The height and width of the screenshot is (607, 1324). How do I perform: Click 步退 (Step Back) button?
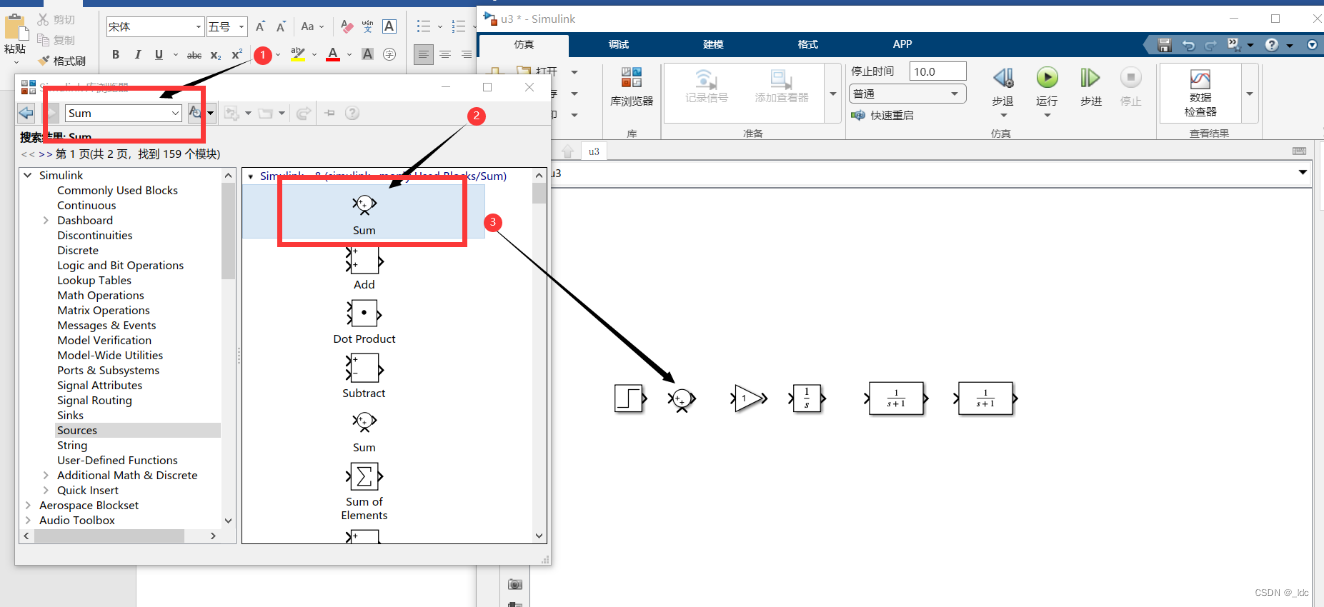(x=1002, y=87)
